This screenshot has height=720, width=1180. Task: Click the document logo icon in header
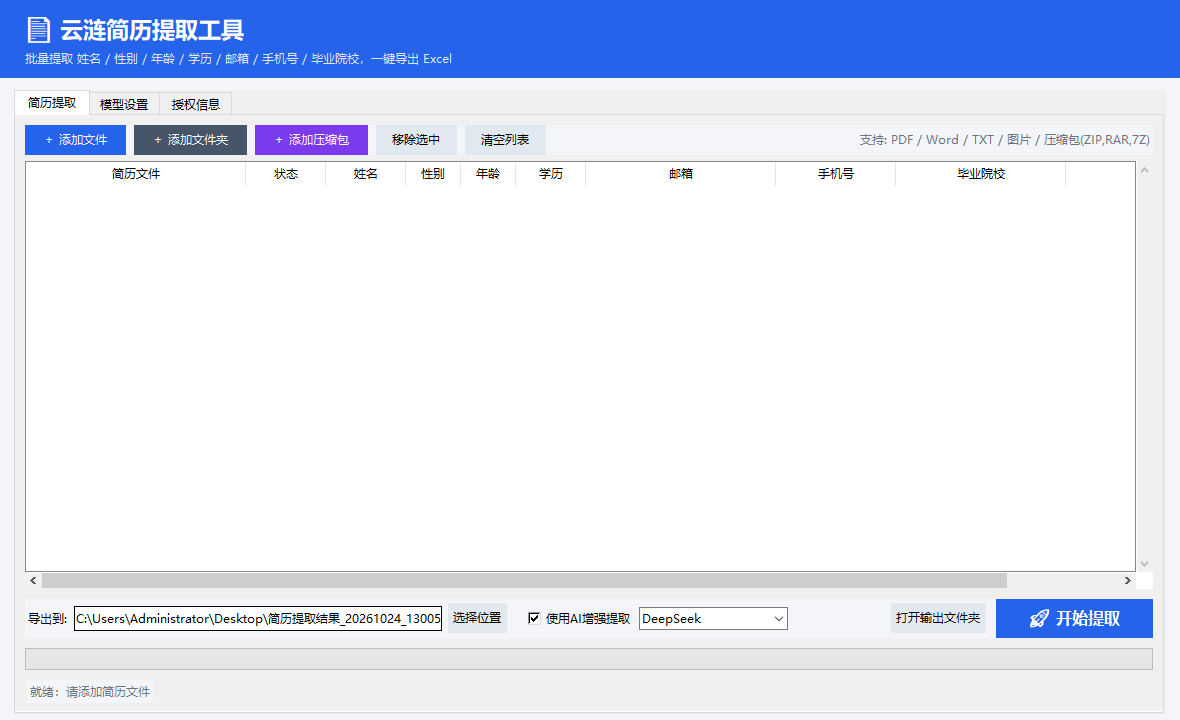[38, 30]
